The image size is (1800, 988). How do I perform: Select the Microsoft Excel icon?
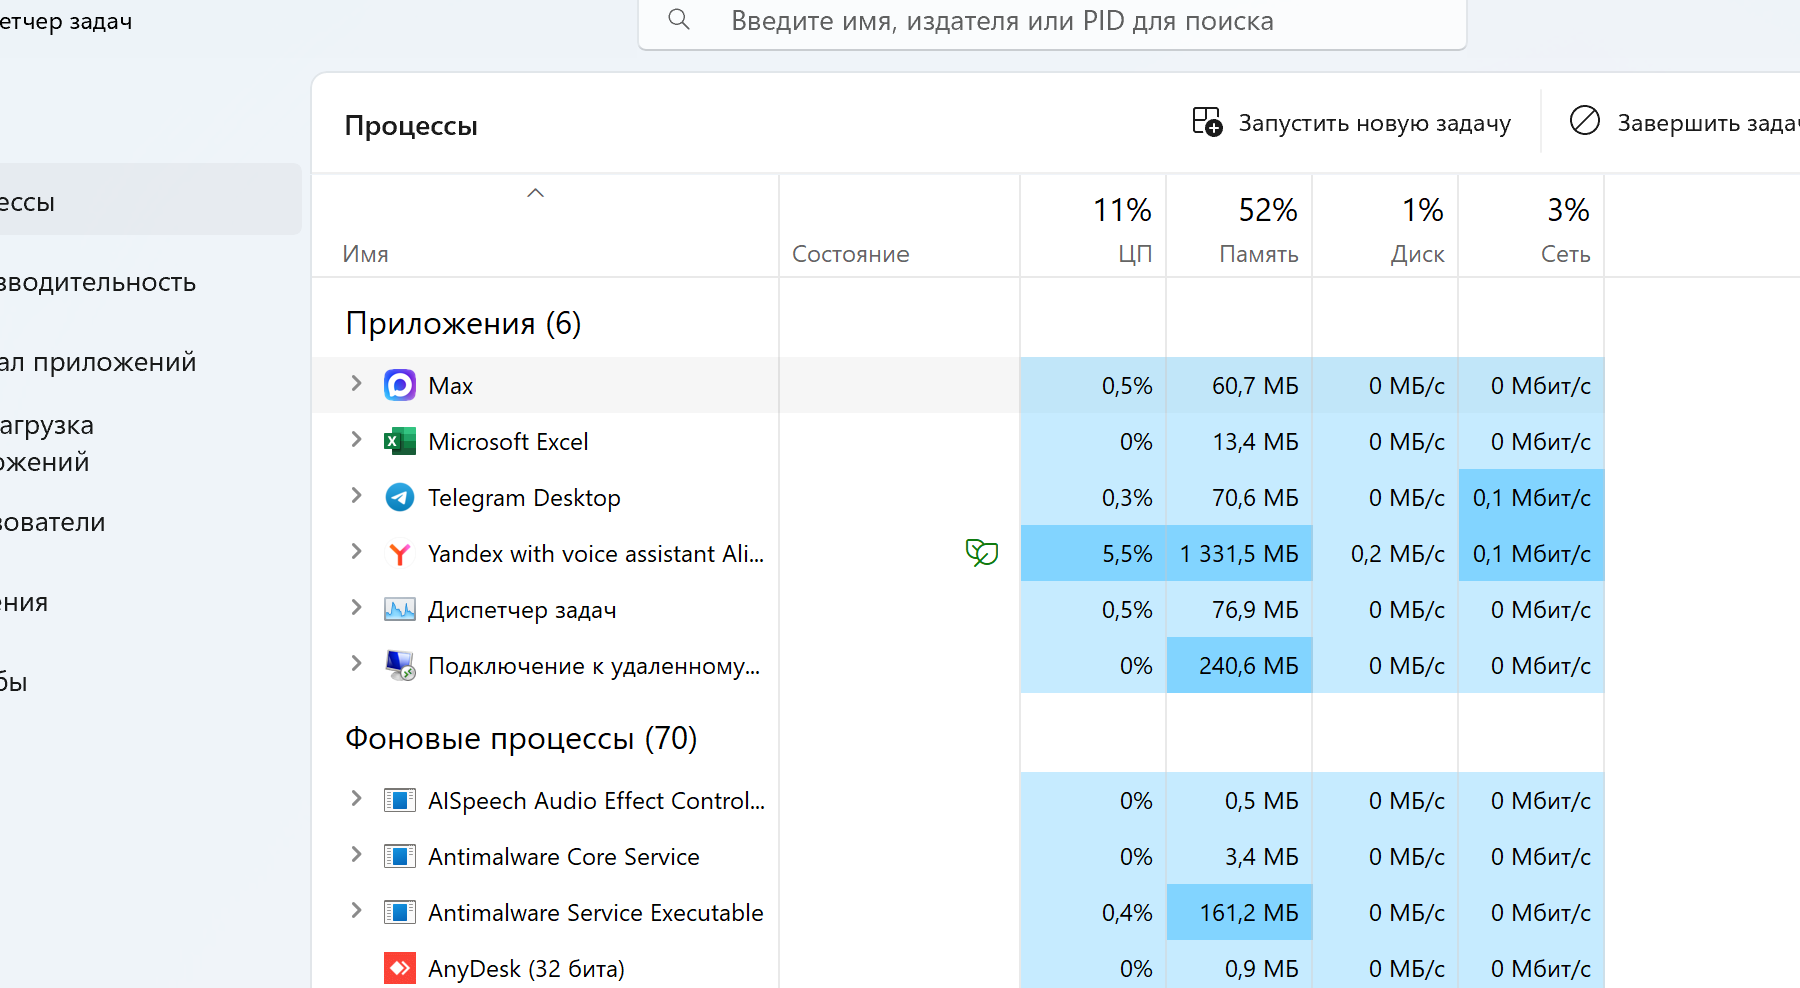[x=400, y=441]
